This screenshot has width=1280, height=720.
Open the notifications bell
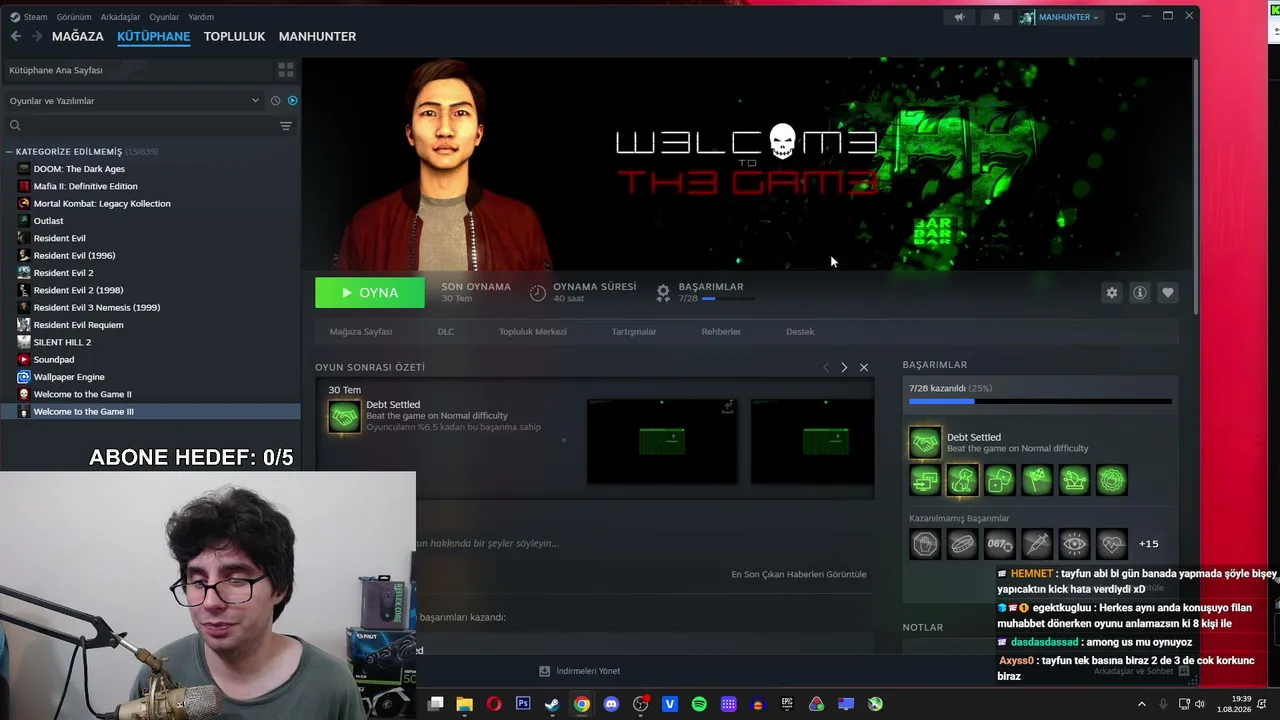[x=996, y=17]
